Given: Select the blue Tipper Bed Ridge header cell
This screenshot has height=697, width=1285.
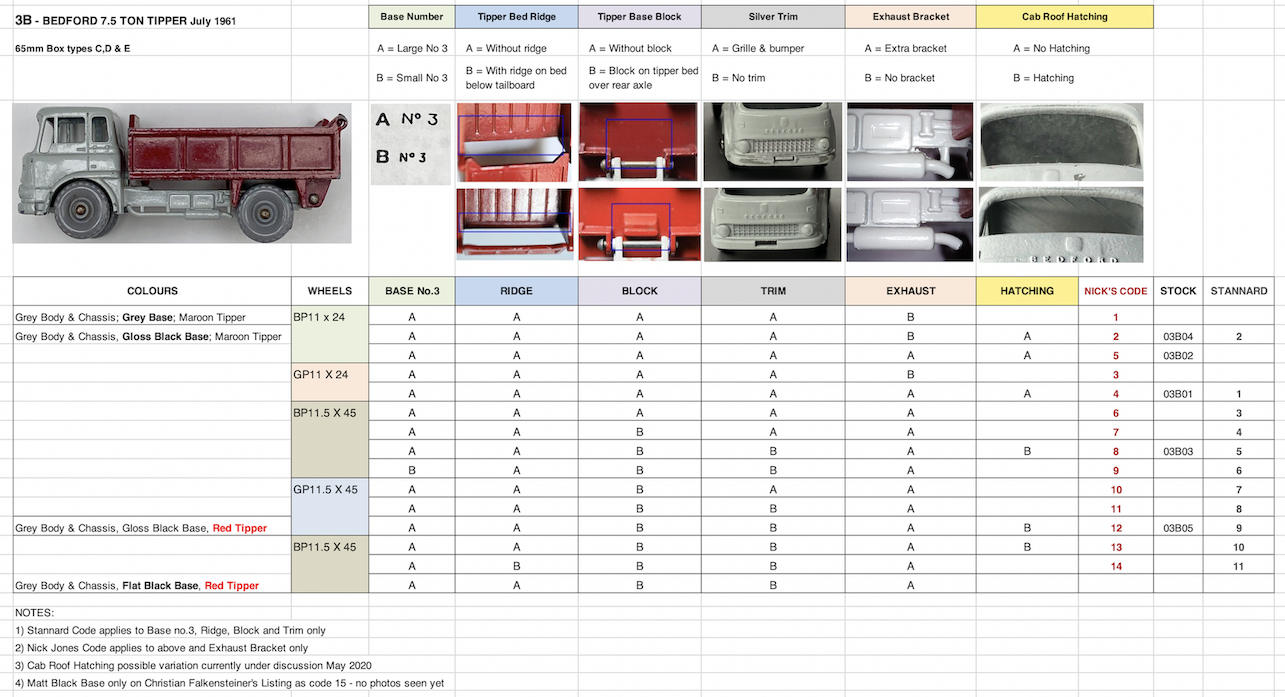Looking at the screenshot, I should (516, 17).
